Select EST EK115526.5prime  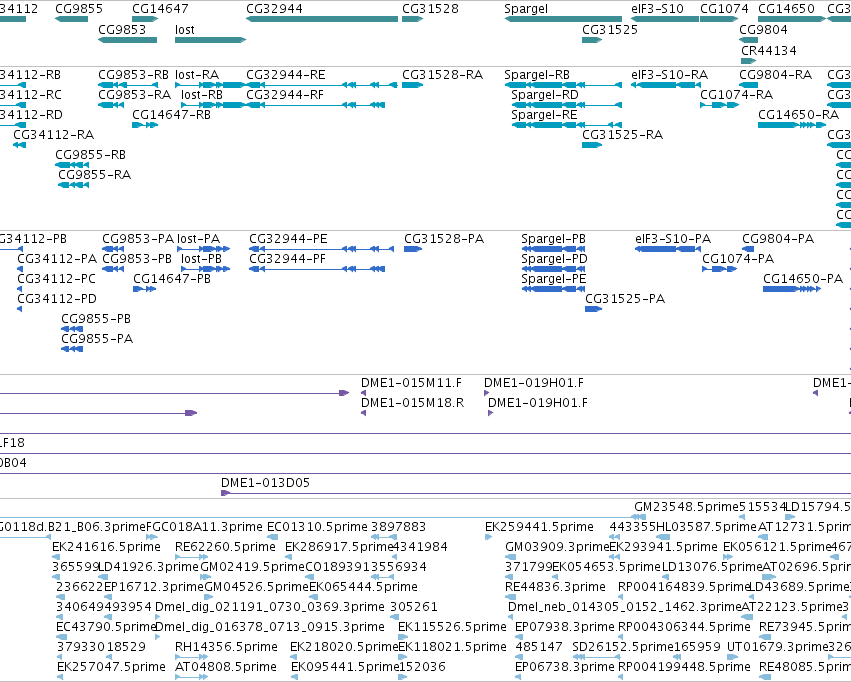[x=452, y=627]
